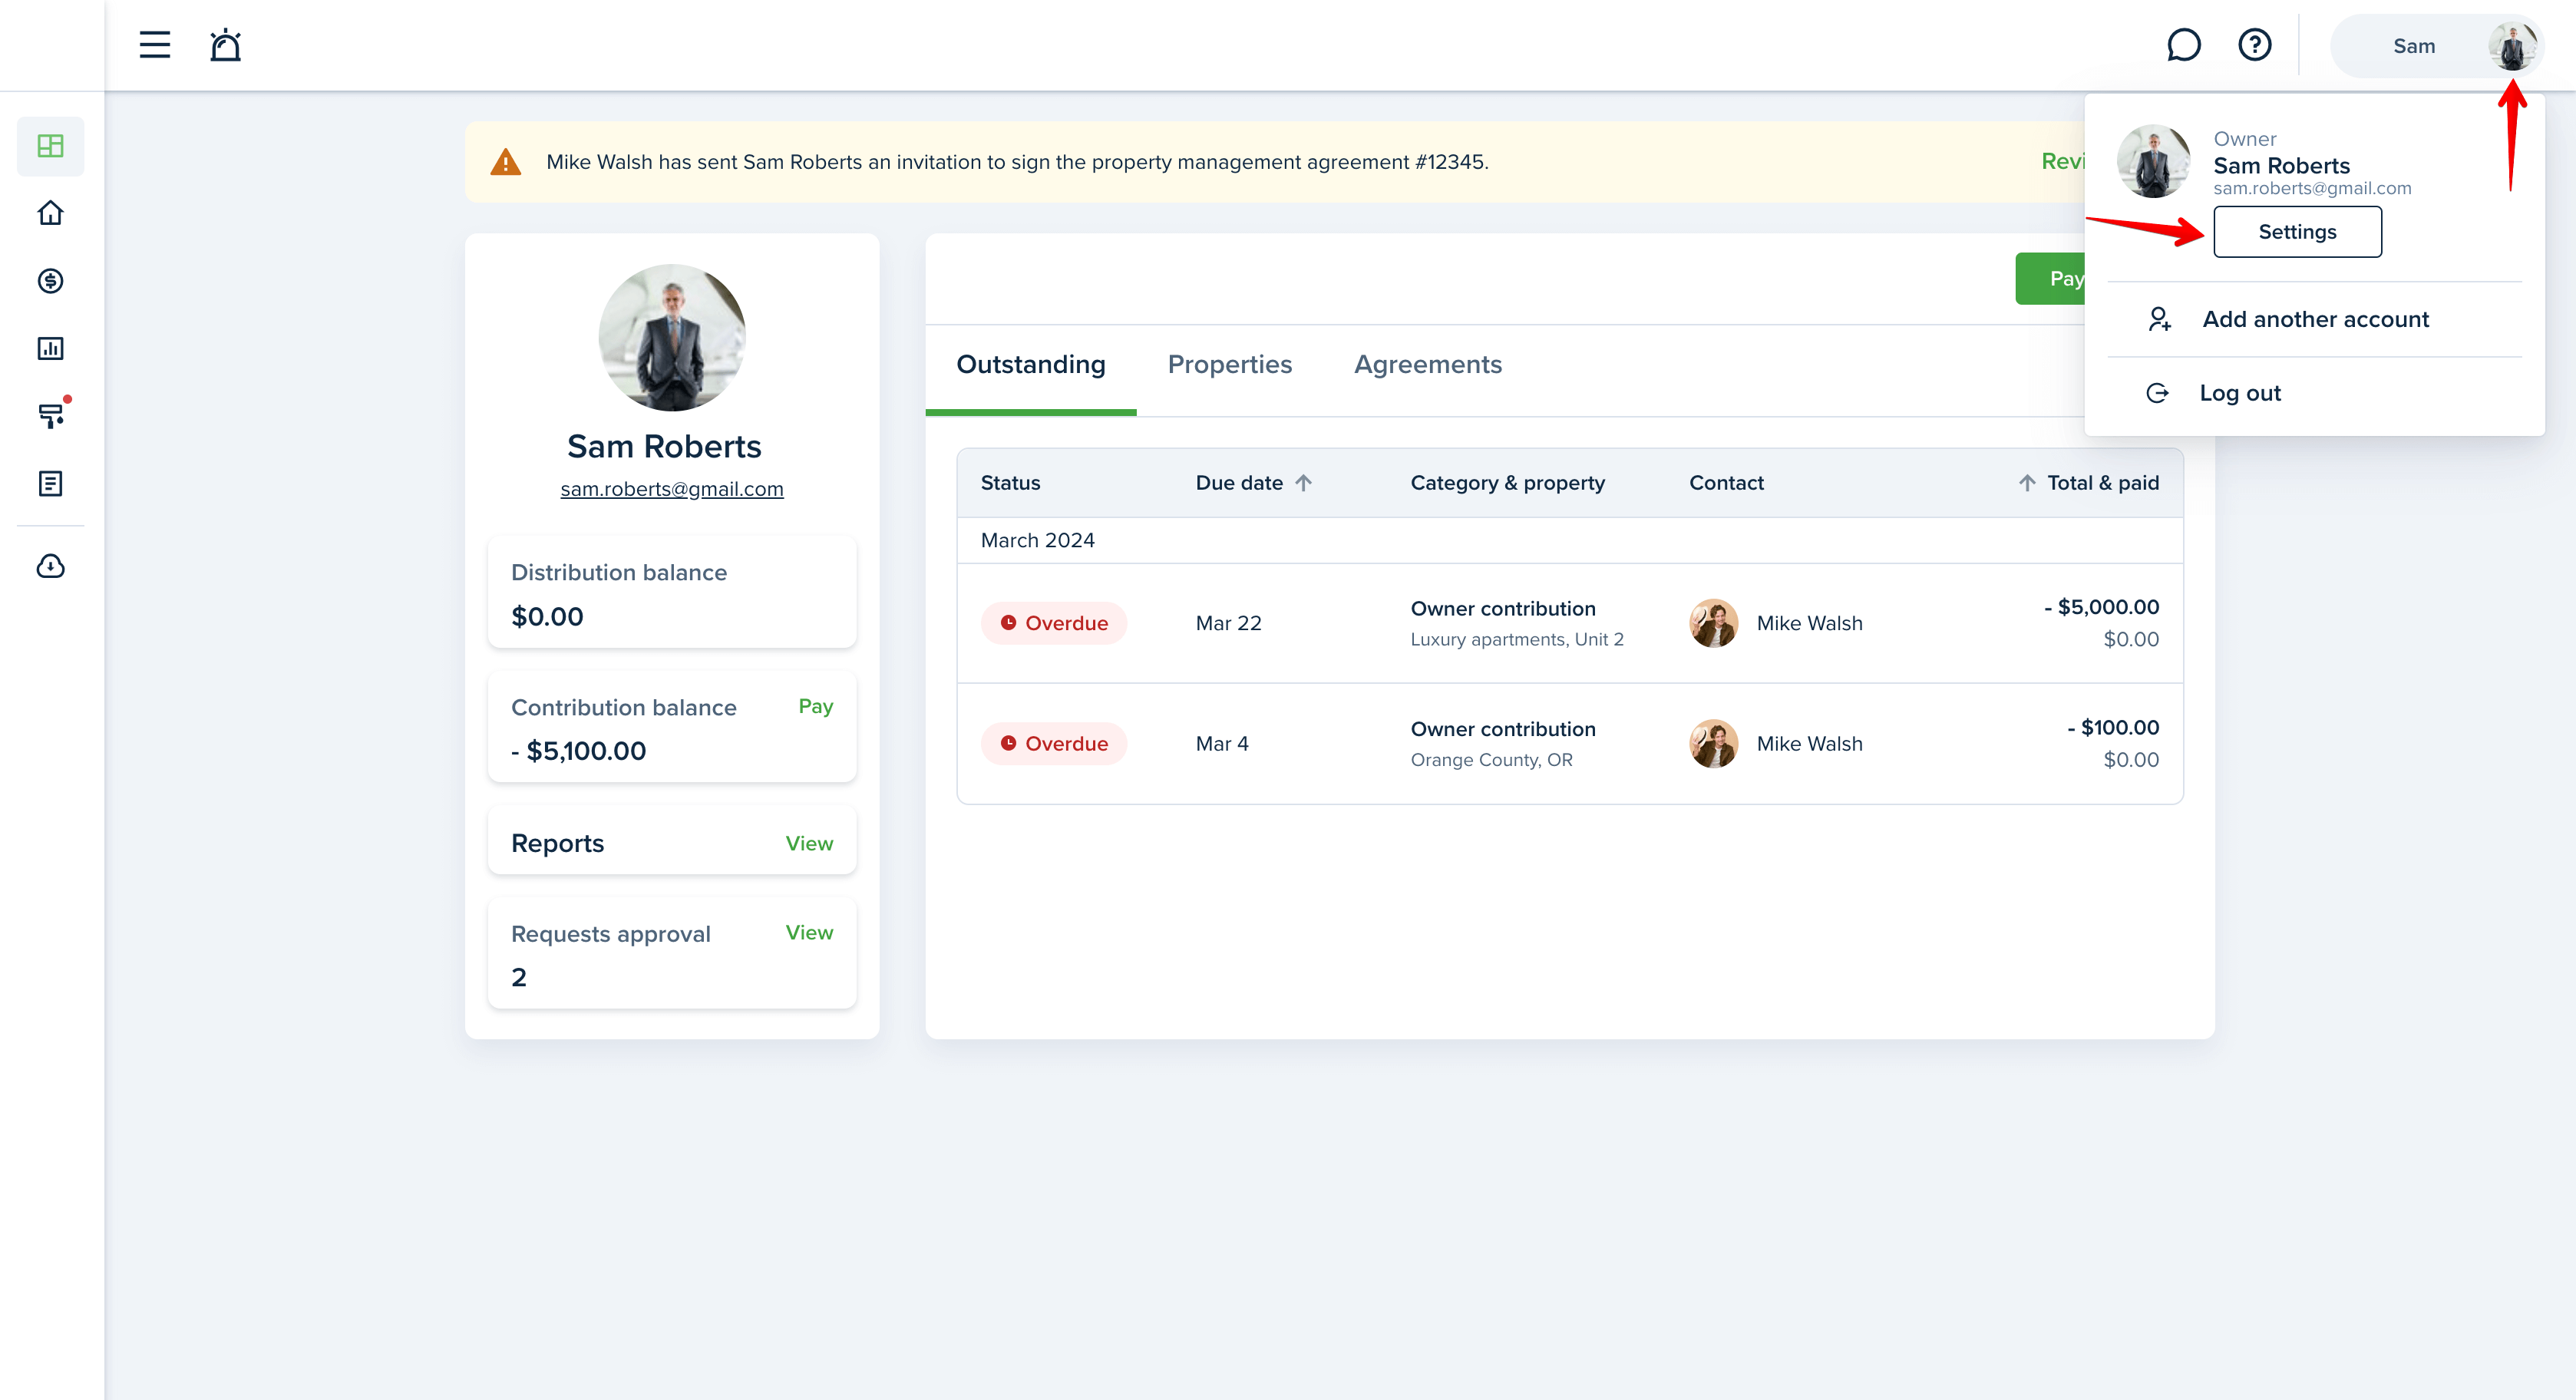Click Mike Walsh name in Mar 22 row
The image size is (2576, 1400).
click(1809, 623)
